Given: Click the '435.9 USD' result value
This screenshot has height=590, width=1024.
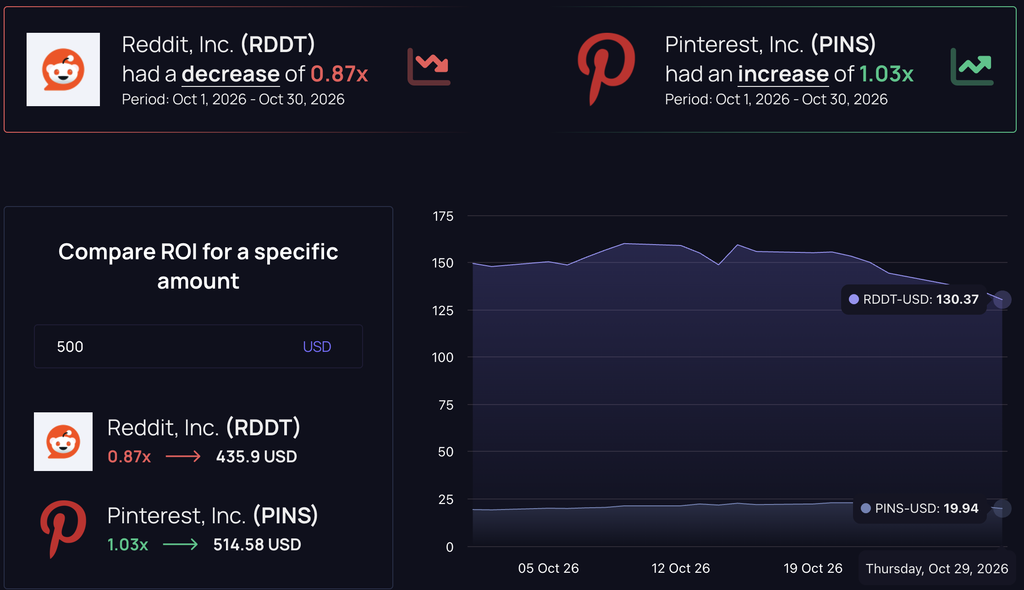Looking at the screenshot, I should tap(256, 457).
